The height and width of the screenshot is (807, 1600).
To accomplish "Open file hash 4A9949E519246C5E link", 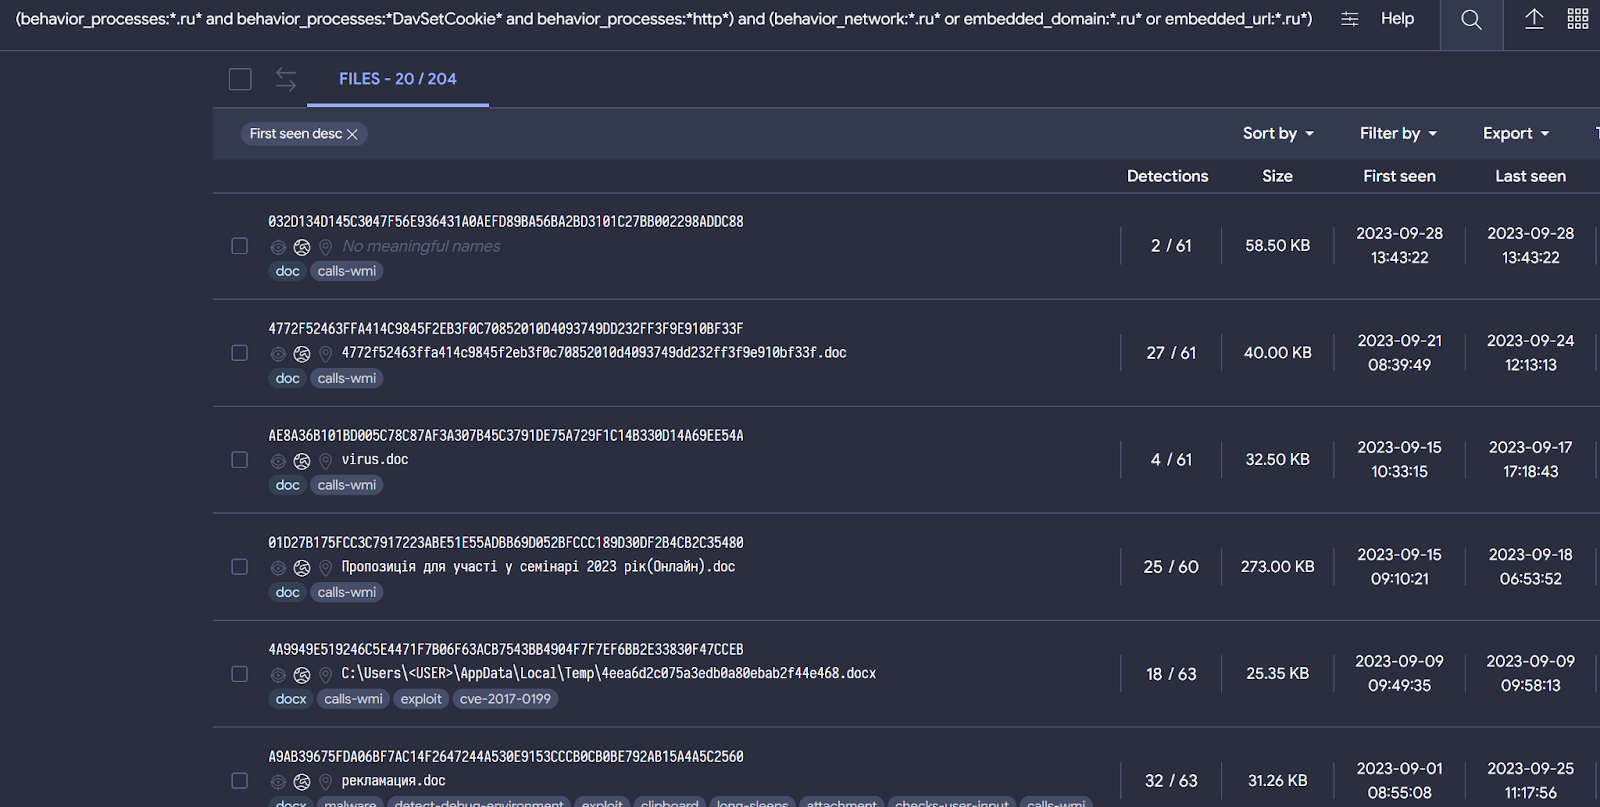I will point(505,650).
